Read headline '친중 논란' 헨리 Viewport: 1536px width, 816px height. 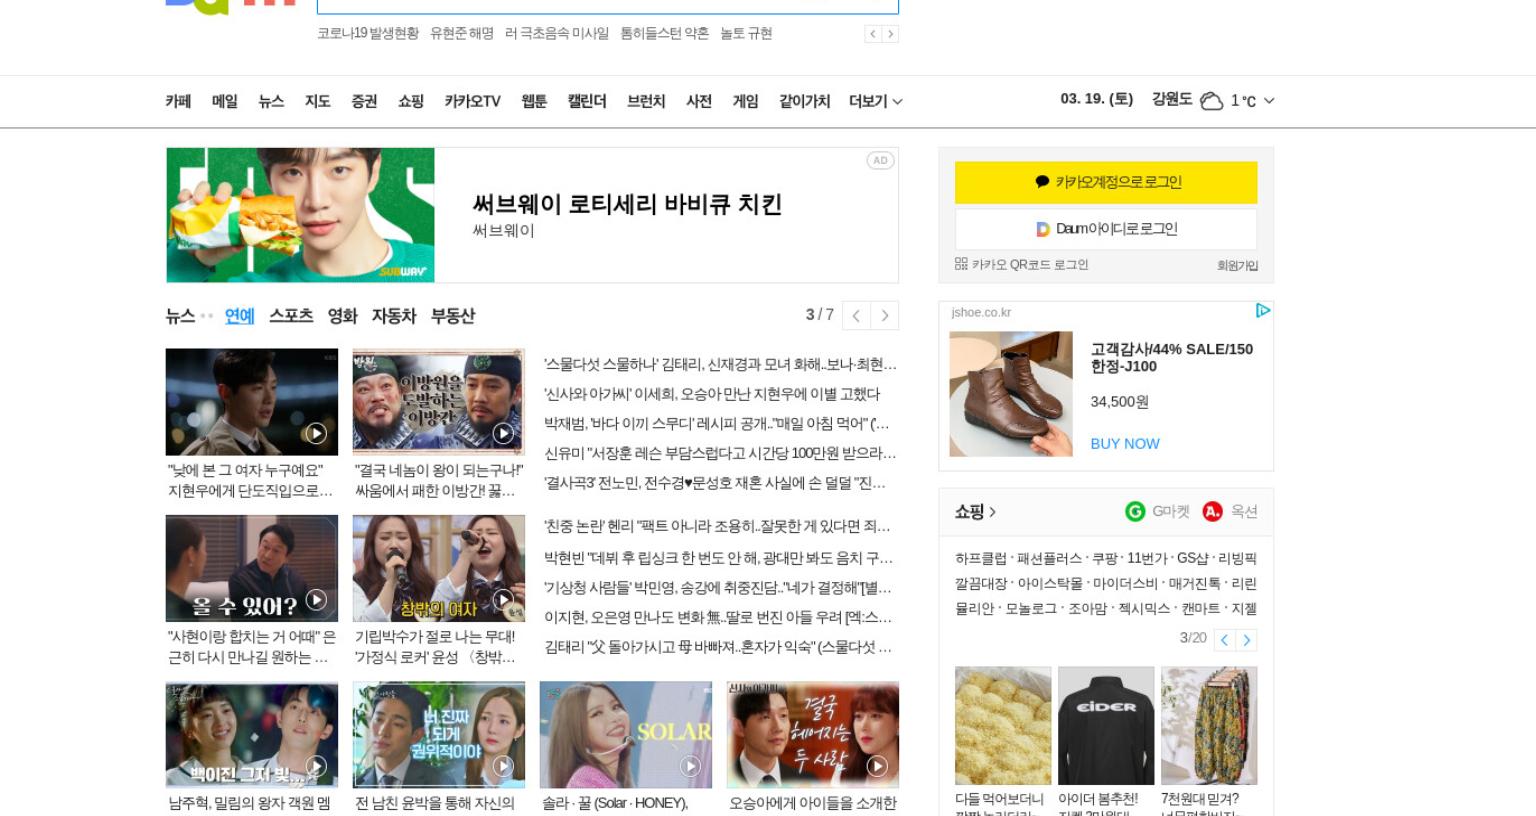(x=717, y=527)
